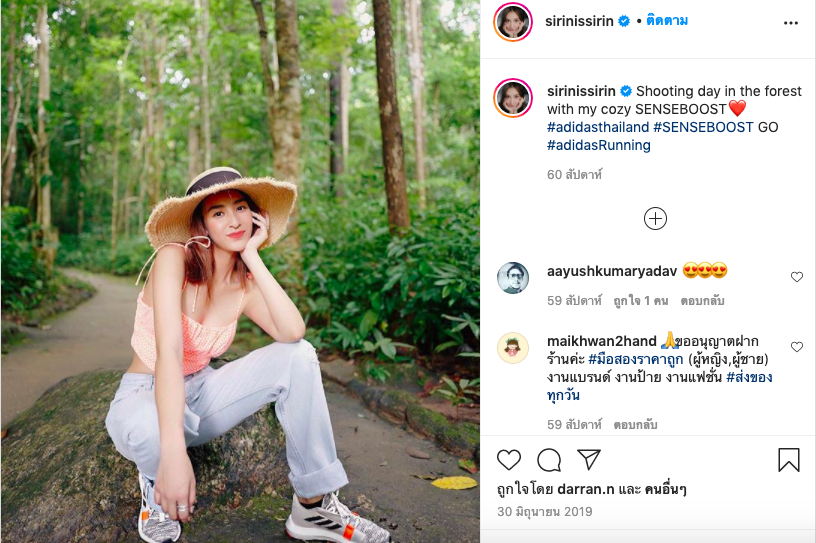Save post with bookmark icon

[788, 460]
